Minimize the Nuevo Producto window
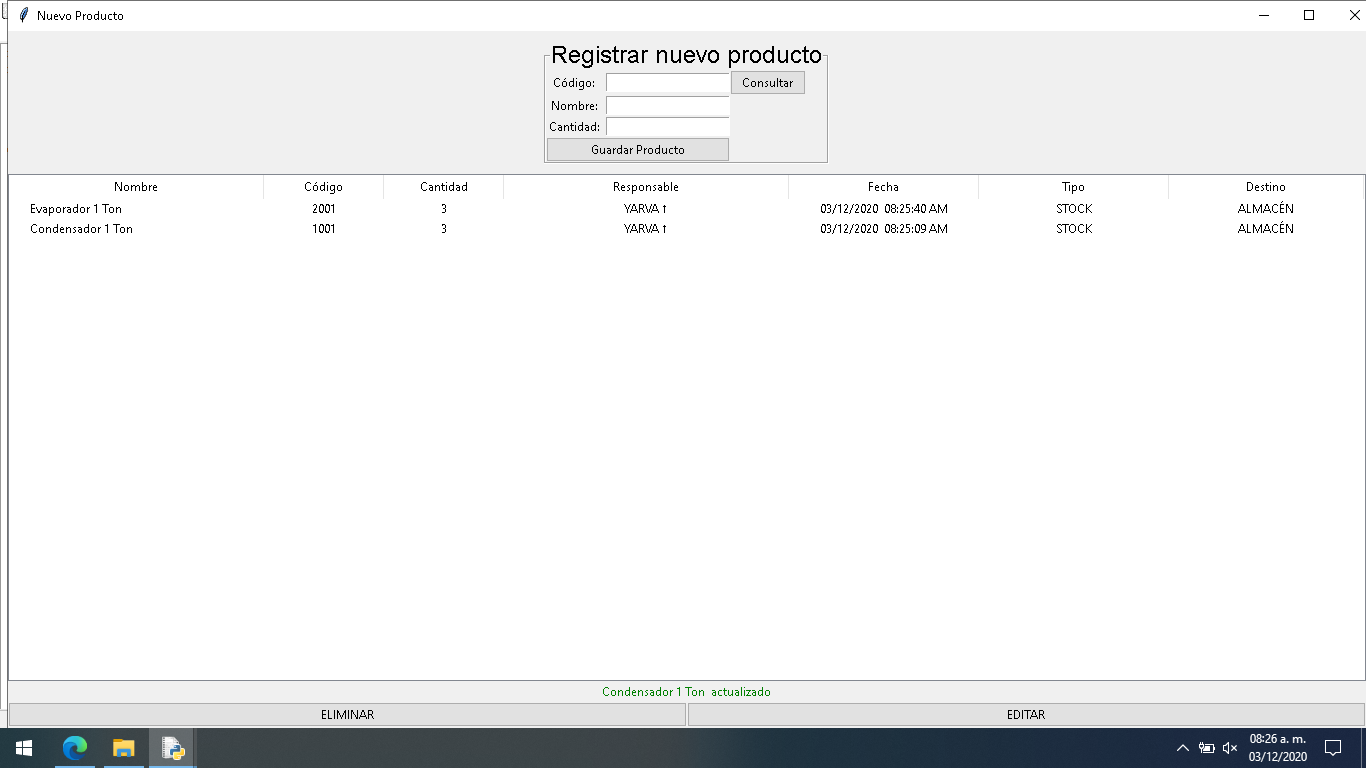 (1264, 15)
